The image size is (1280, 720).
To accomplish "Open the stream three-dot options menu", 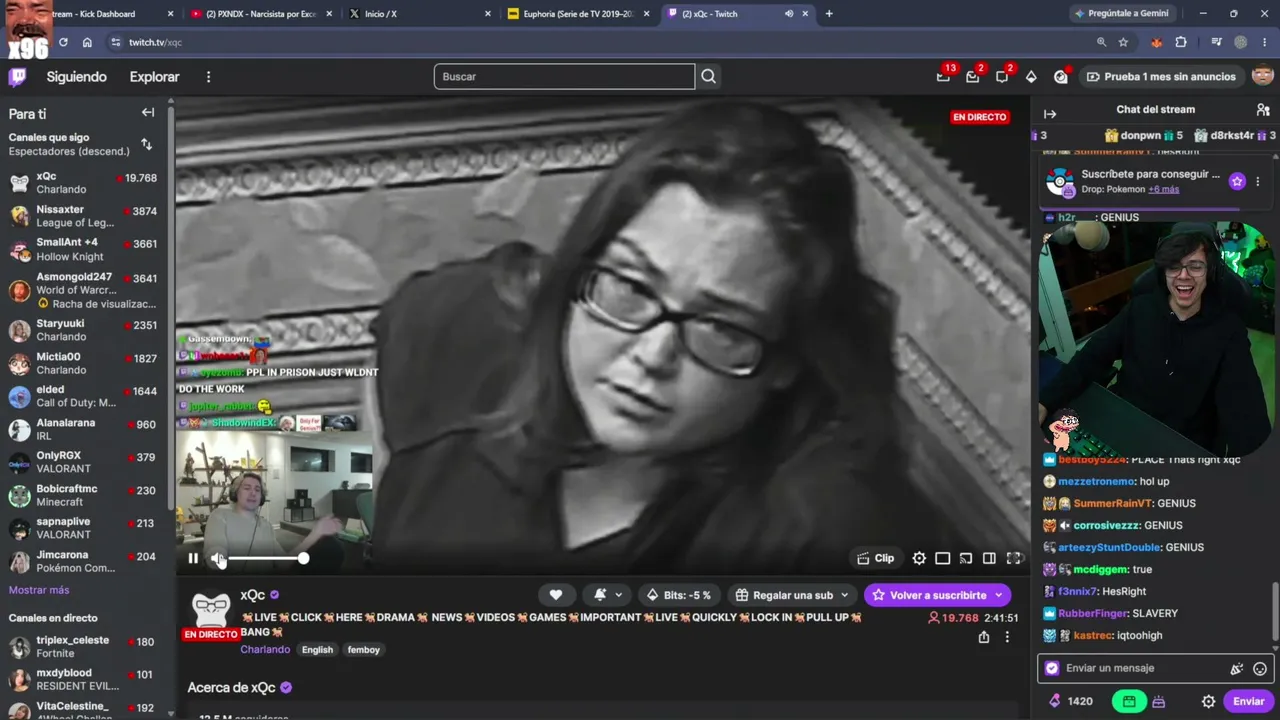I will coord(1007,637).
